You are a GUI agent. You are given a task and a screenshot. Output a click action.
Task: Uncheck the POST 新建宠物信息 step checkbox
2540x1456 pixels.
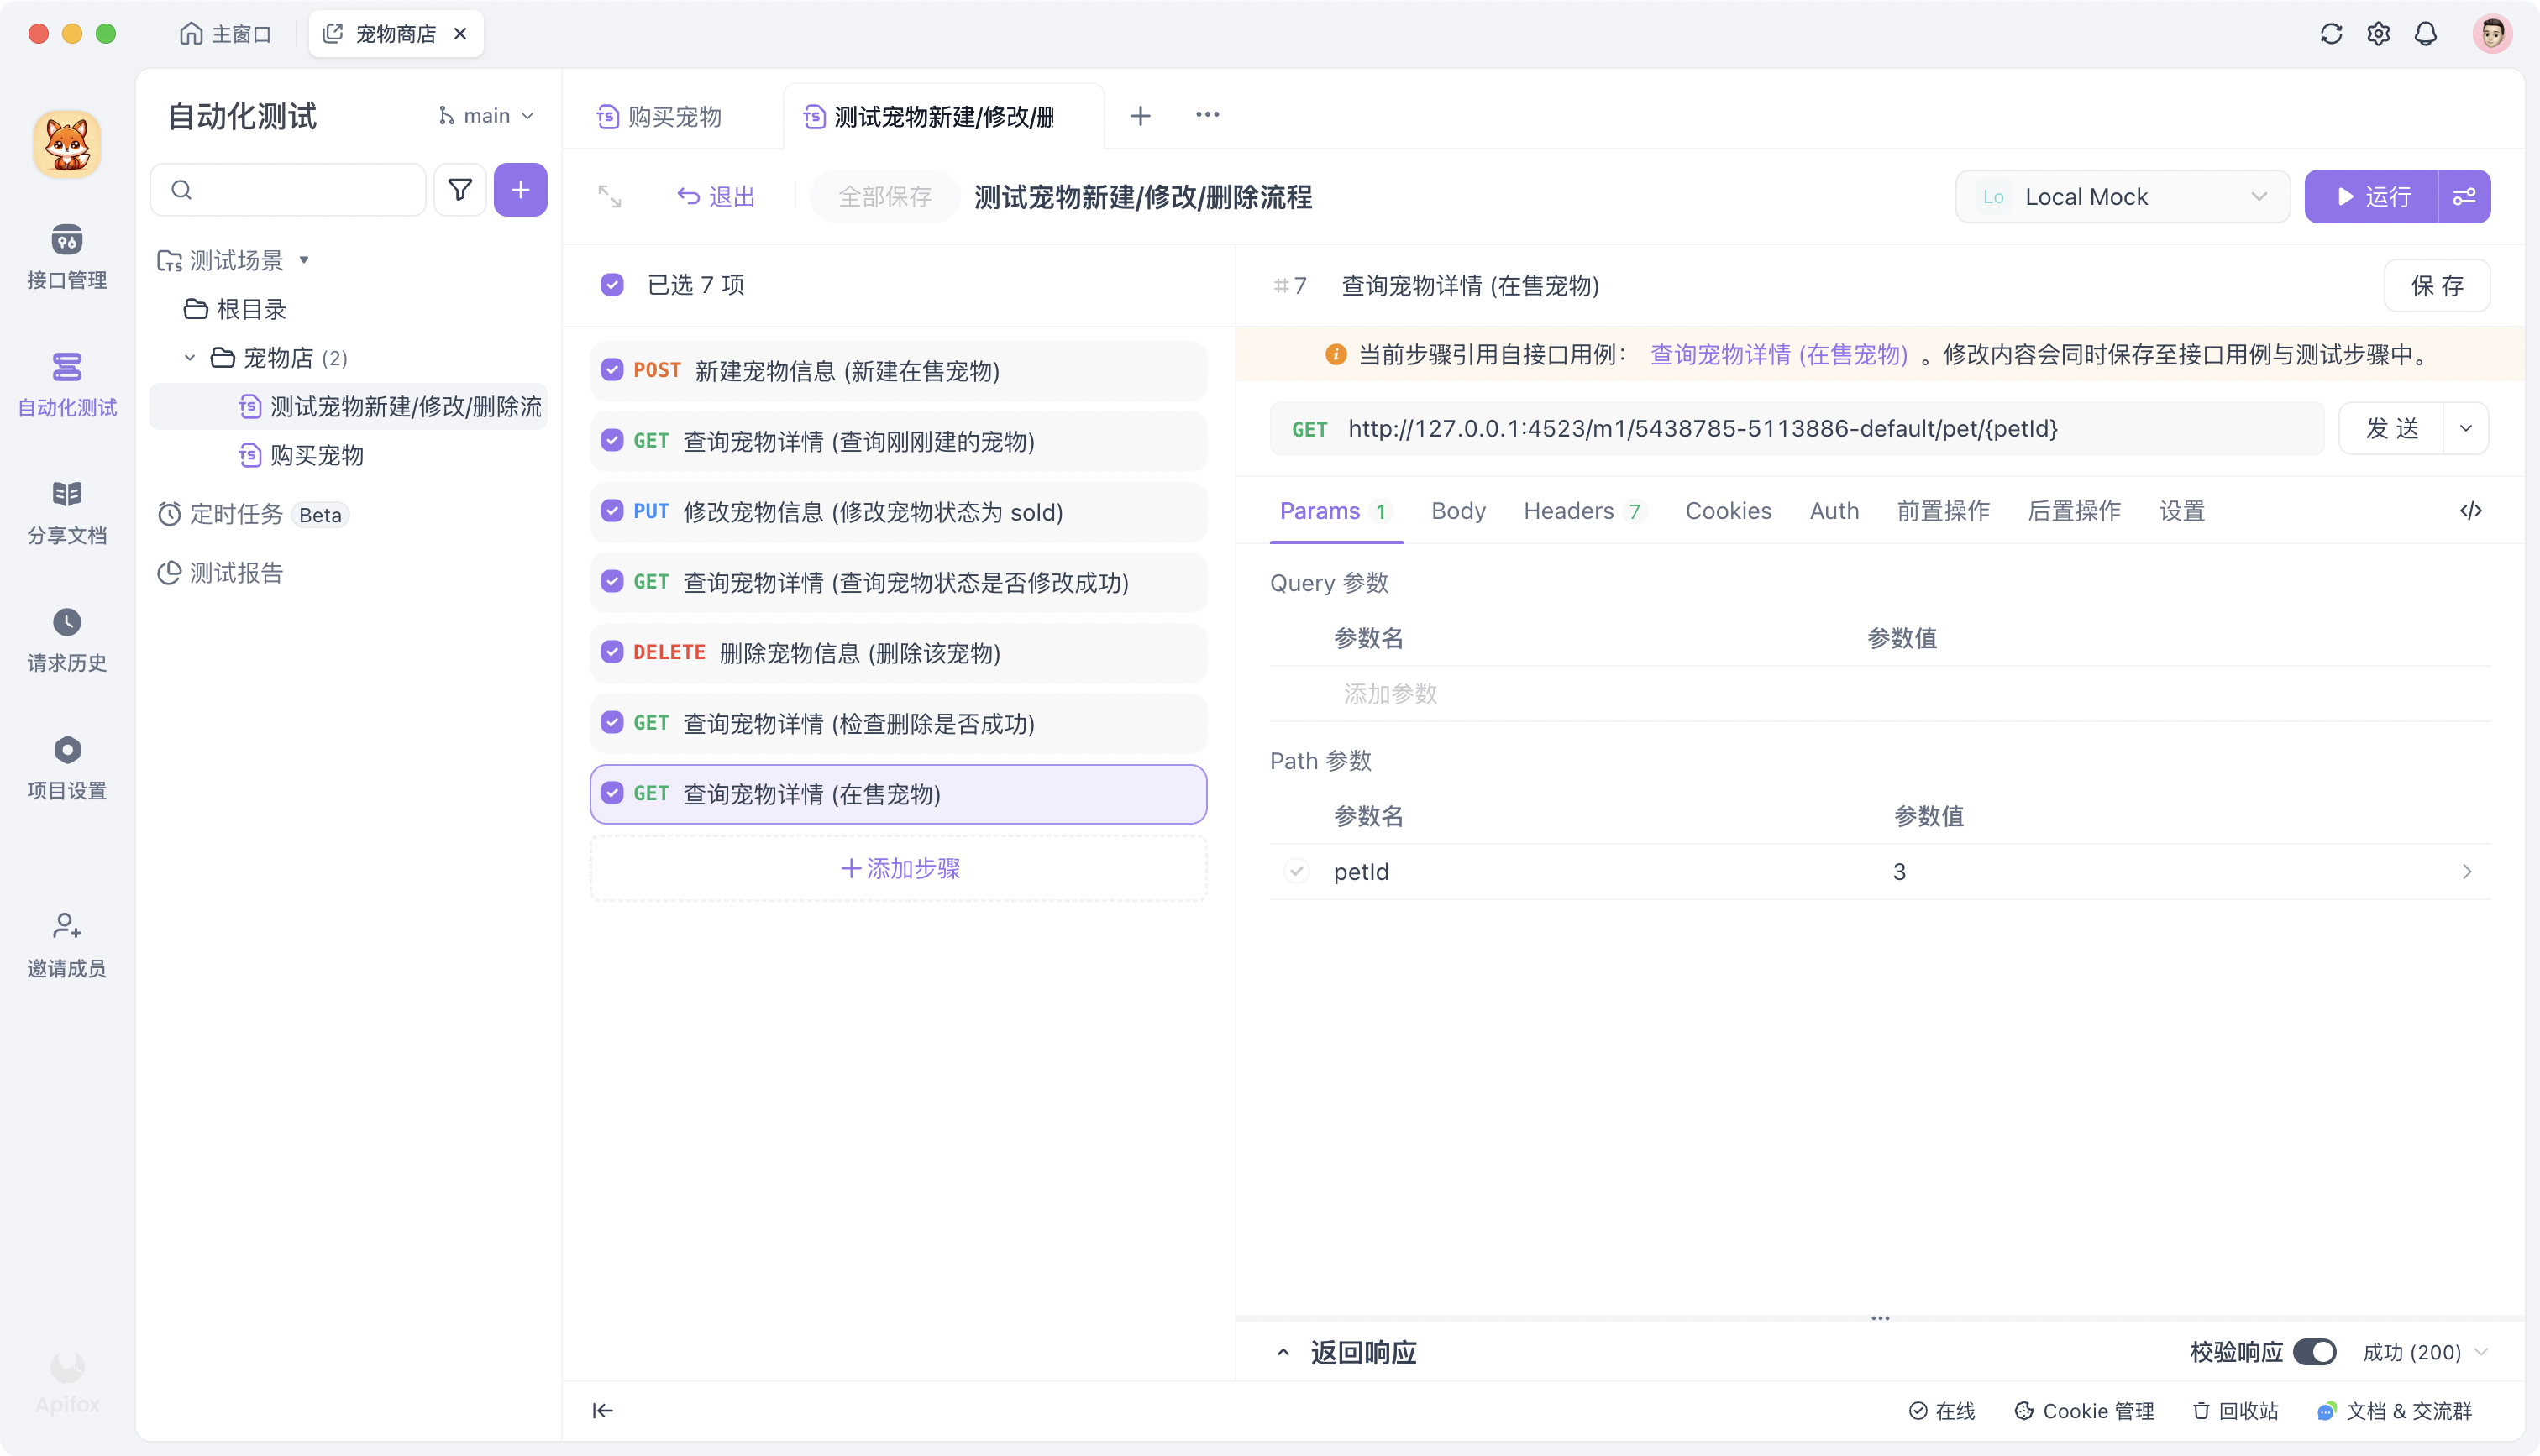[613, 370]
